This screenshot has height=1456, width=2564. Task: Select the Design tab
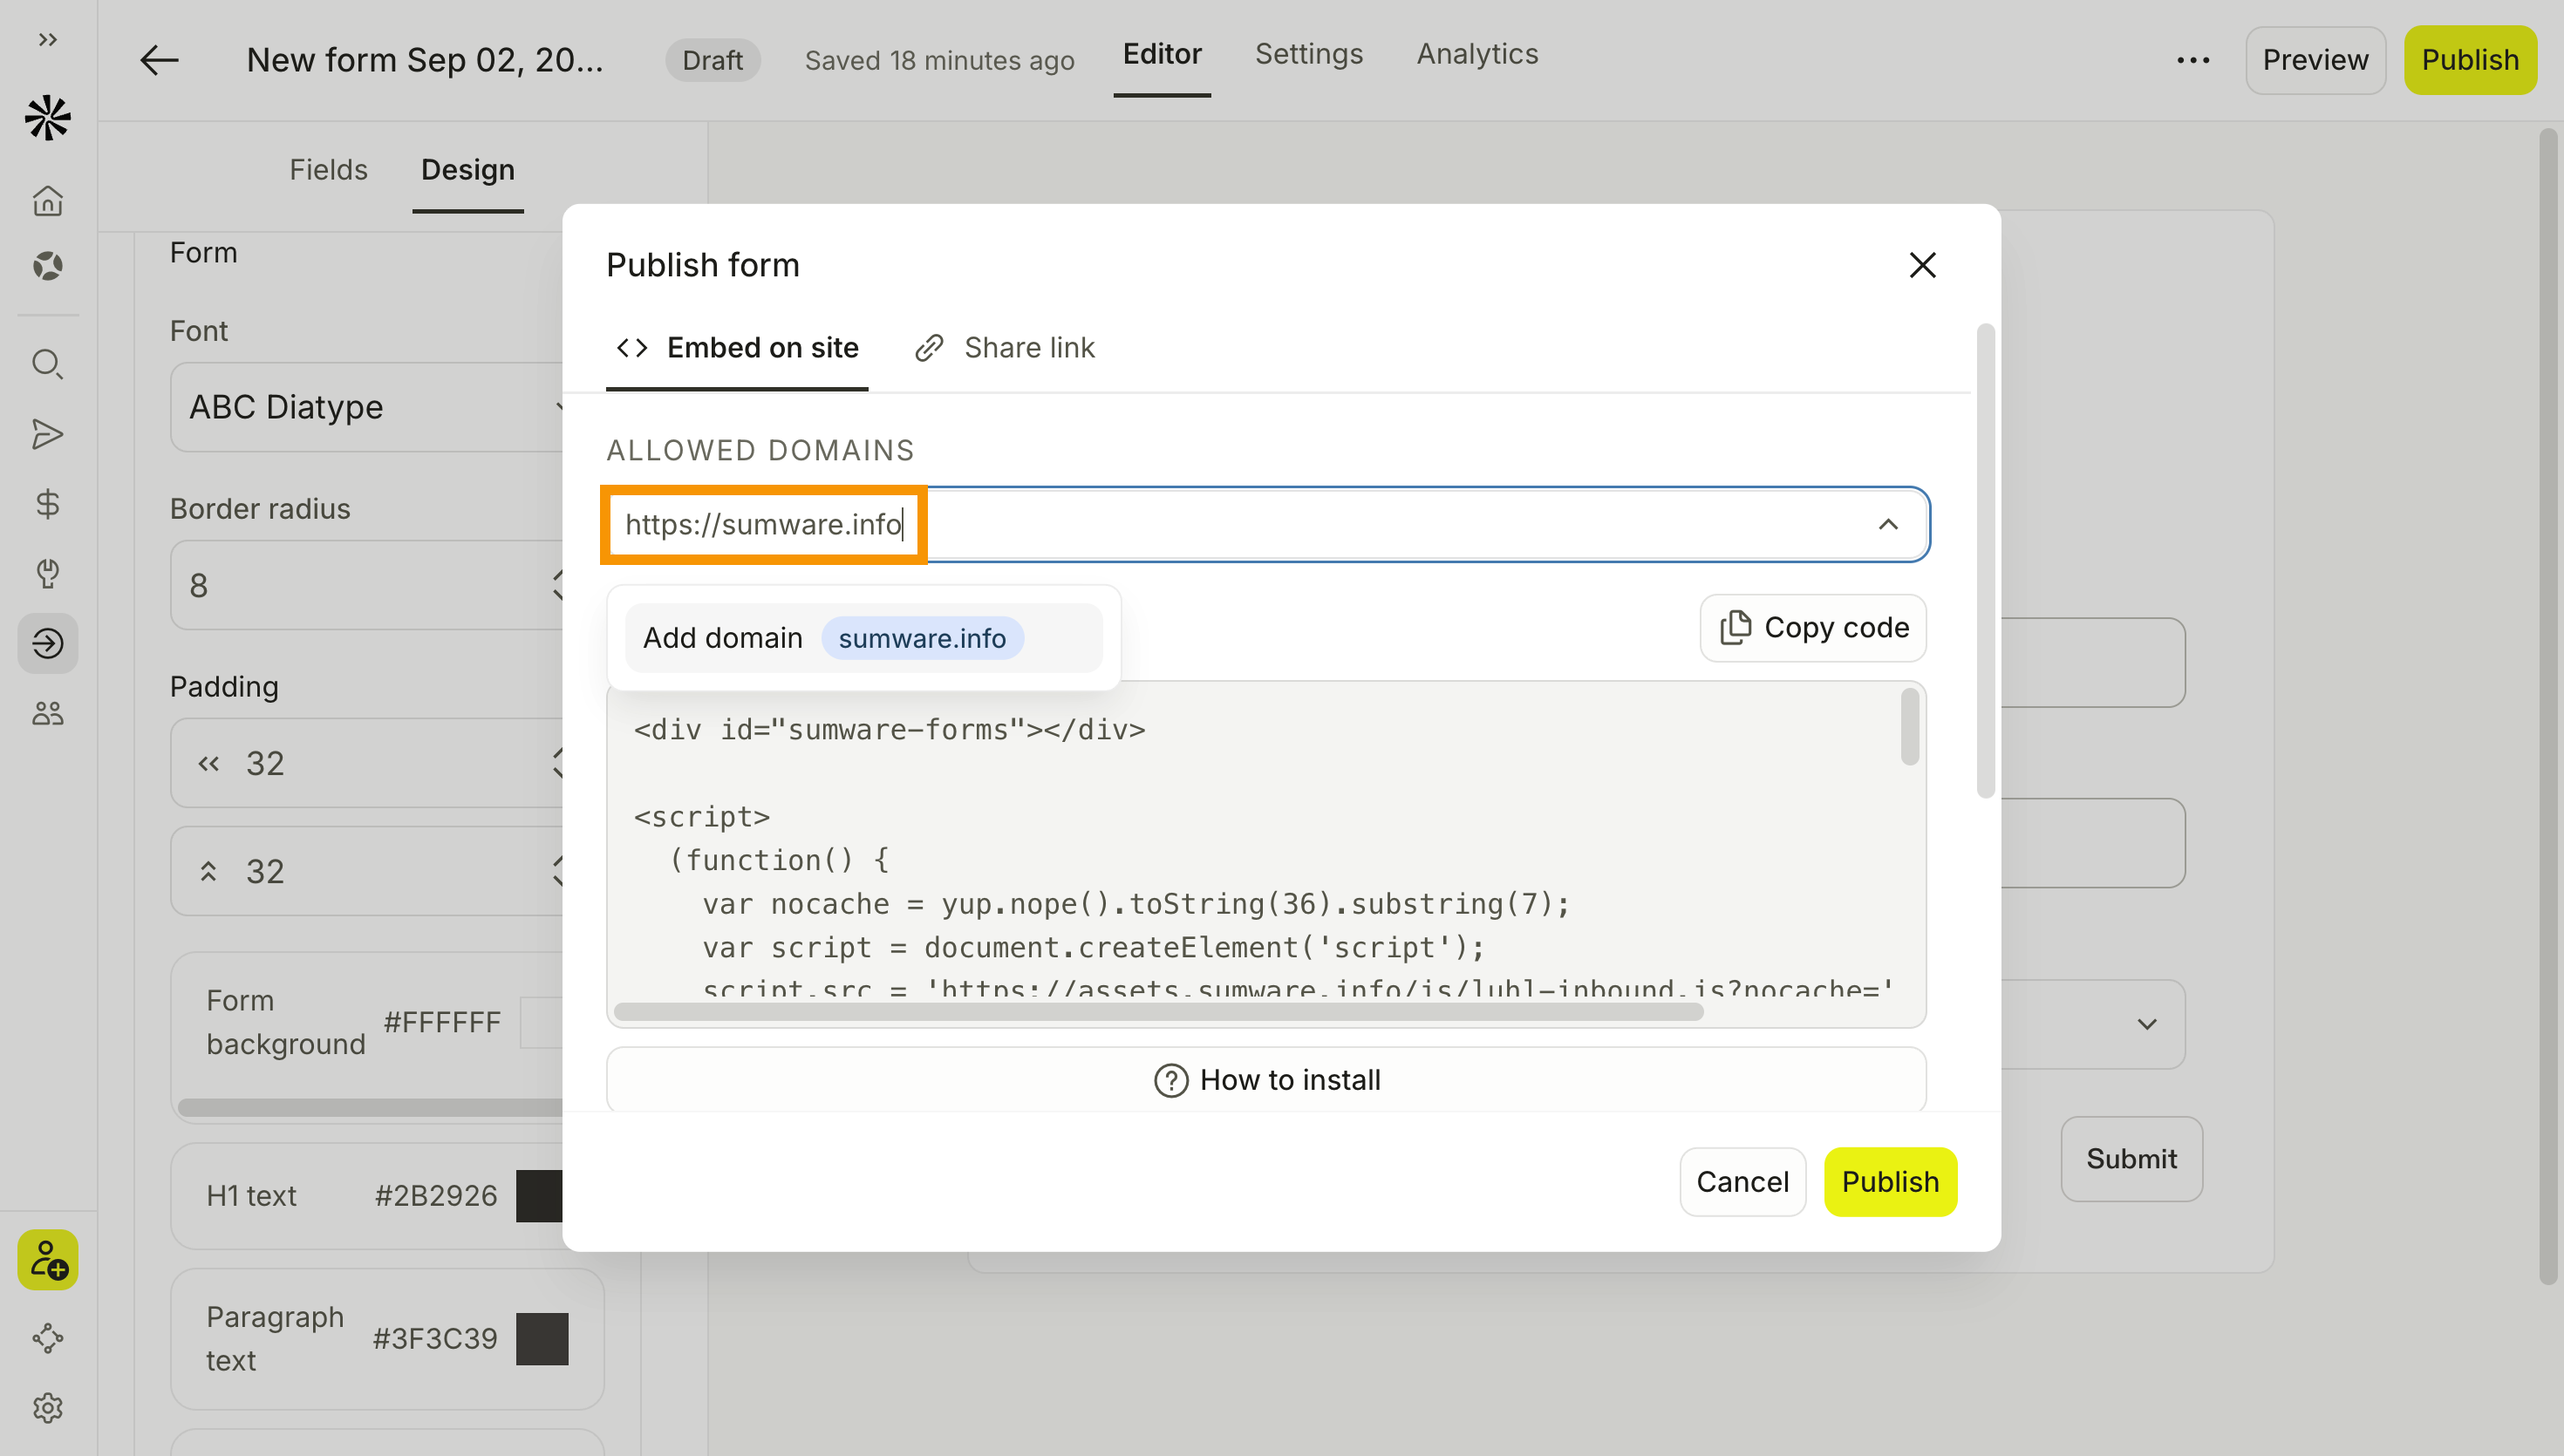tap(467, 170)
